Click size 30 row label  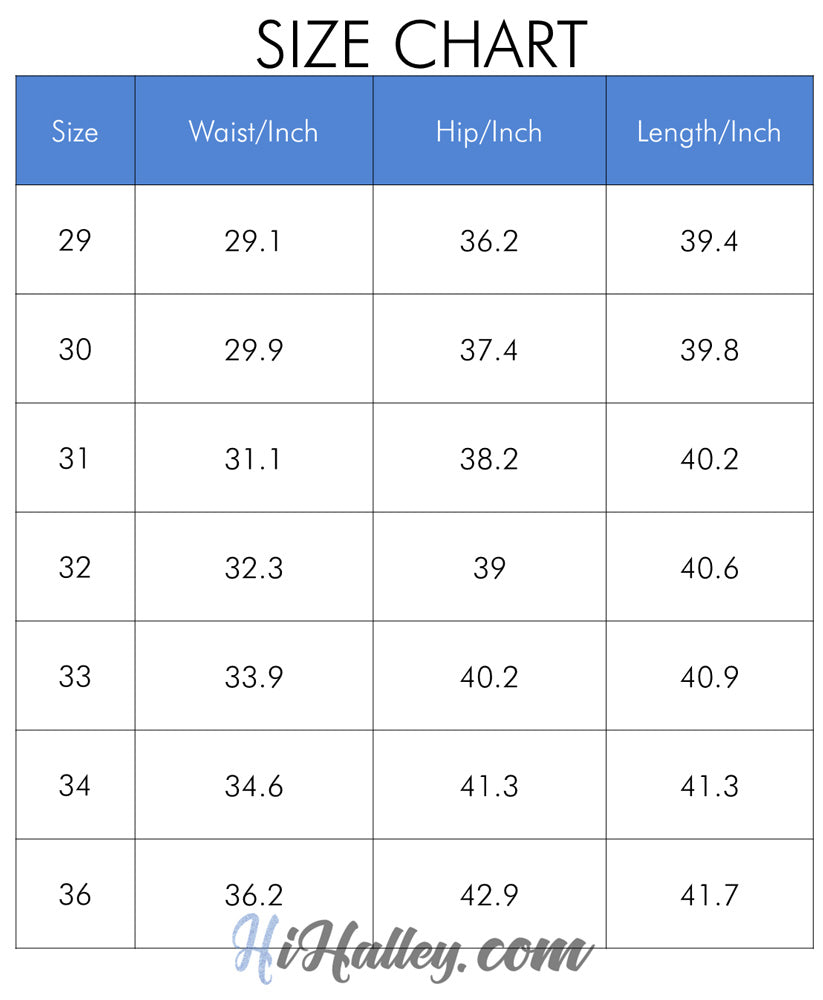pos(75,349)
